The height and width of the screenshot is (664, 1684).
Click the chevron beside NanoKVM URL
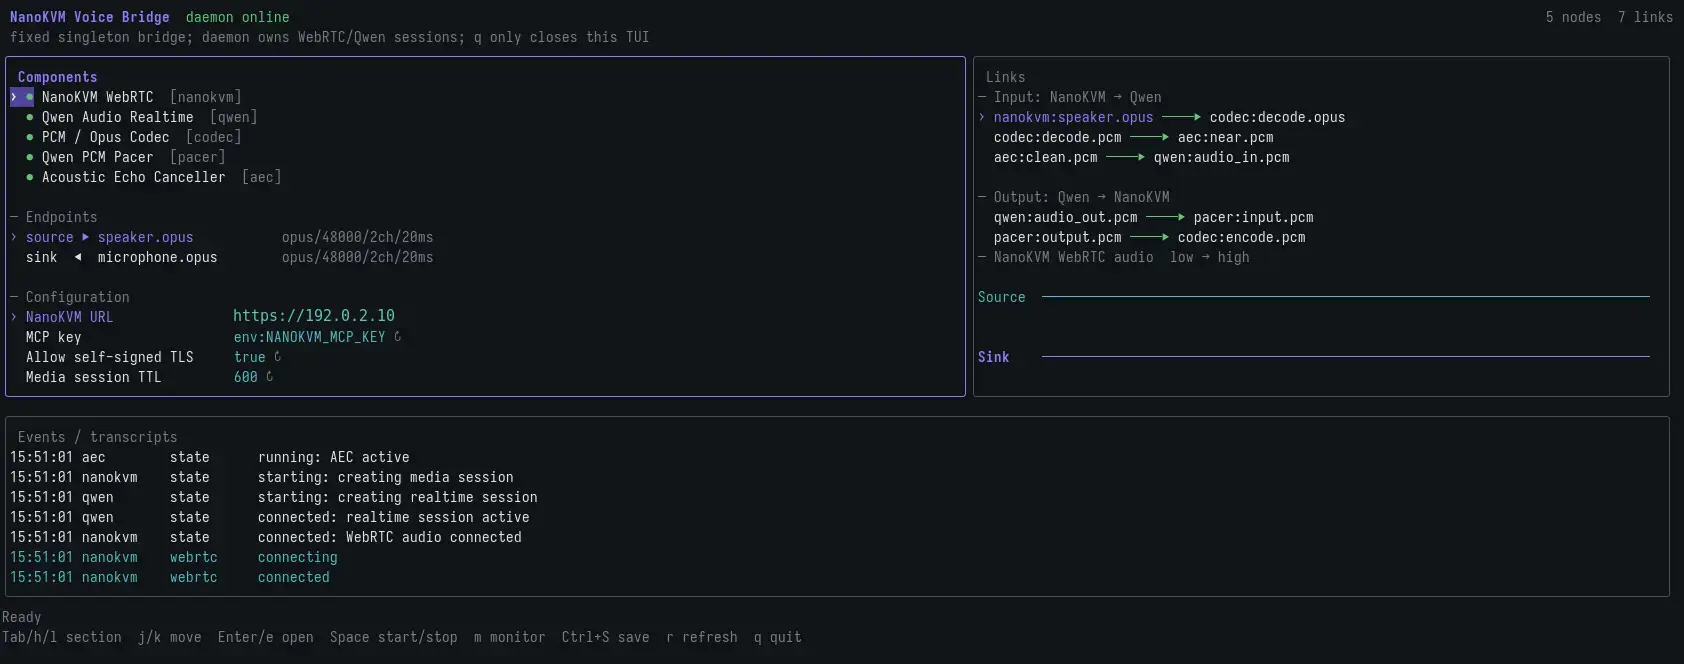click(x=14, y=317)
